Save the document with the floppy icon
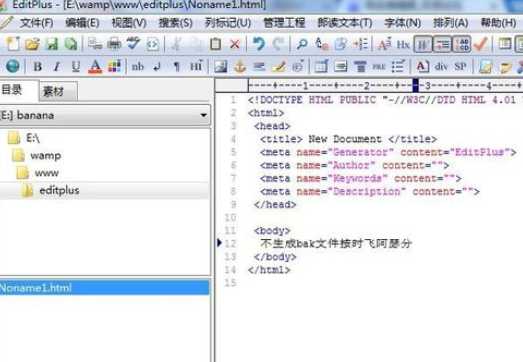Screen dimensions: 523x362 click(x=52, y=44)
